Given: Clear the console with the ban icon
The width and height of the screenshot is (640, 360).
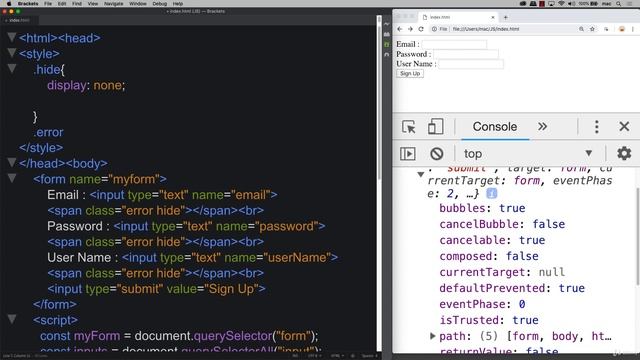Looking at the screenshot, I should tap(436, 154).
